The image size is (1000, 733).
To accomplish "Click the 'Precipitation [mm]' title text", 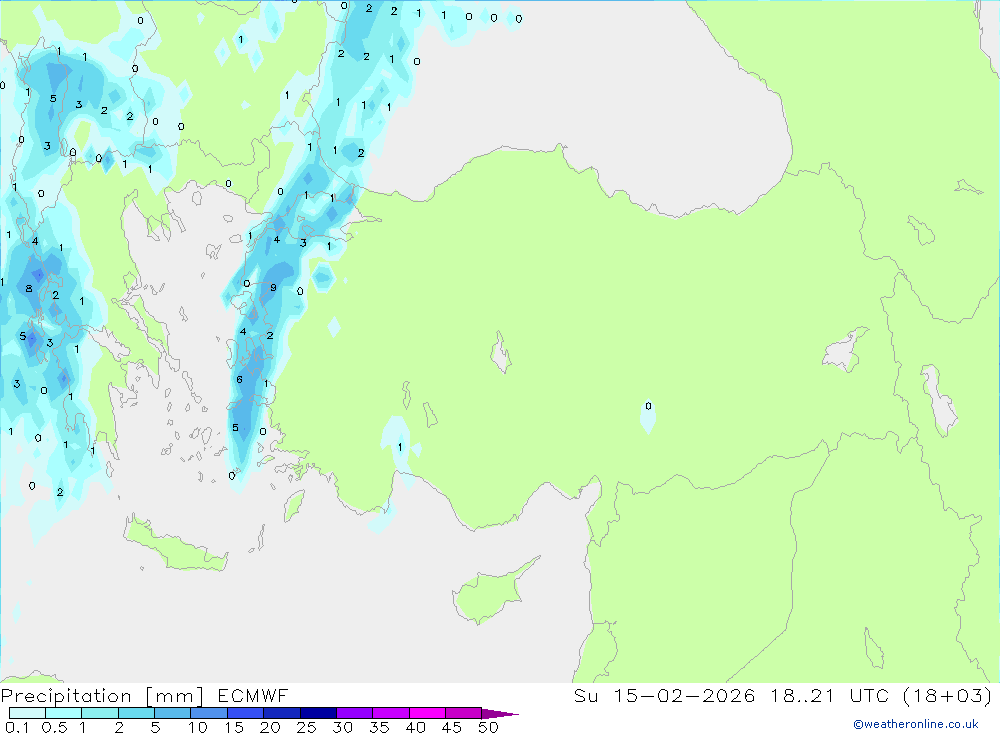I will (x=102, y=696).
